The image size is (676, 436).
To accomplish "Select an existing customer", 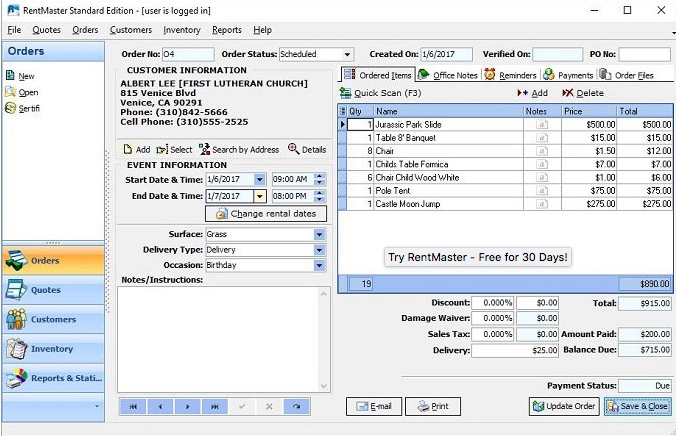I will point(174,150).
